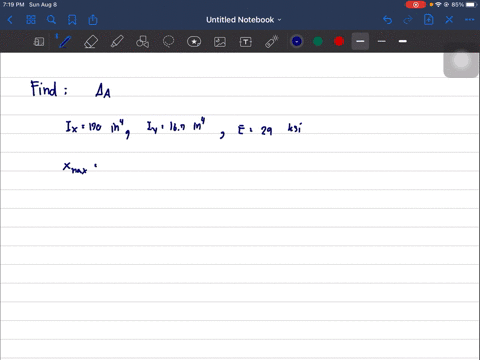Tap the floating round button at top right
Viewport: 480px width, 360px height.
tap(461, 62)
